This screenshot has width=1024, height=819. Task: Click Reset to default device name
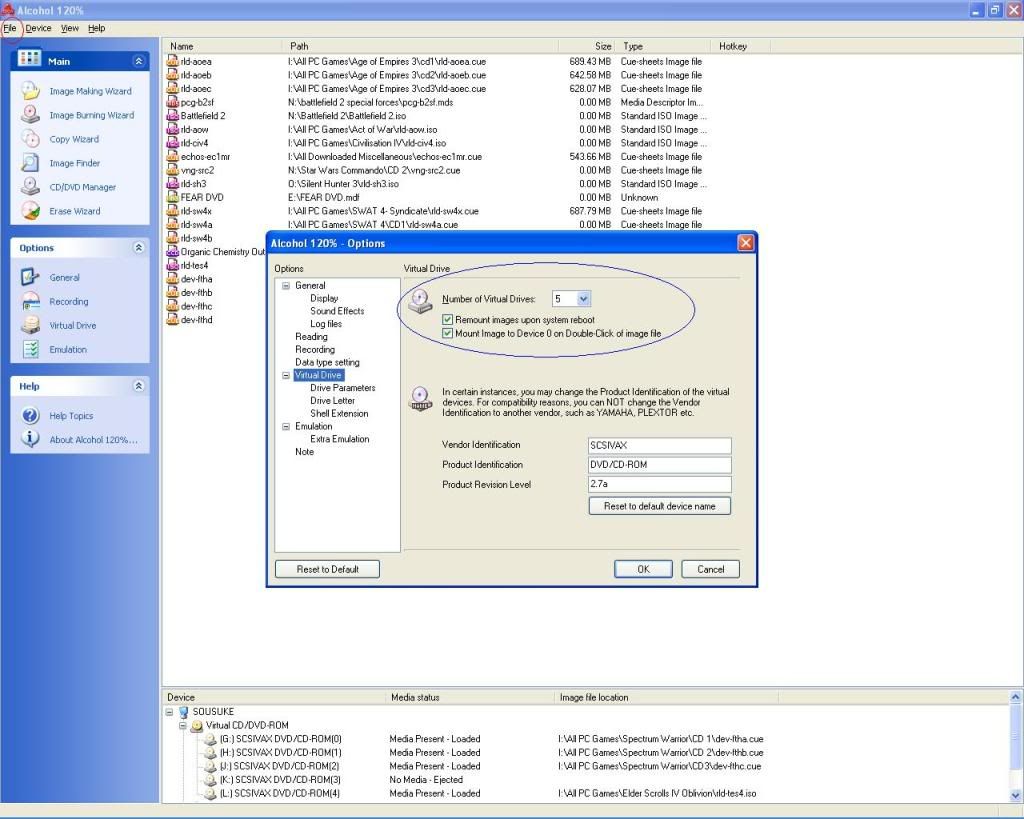click(x=659, y=506)
